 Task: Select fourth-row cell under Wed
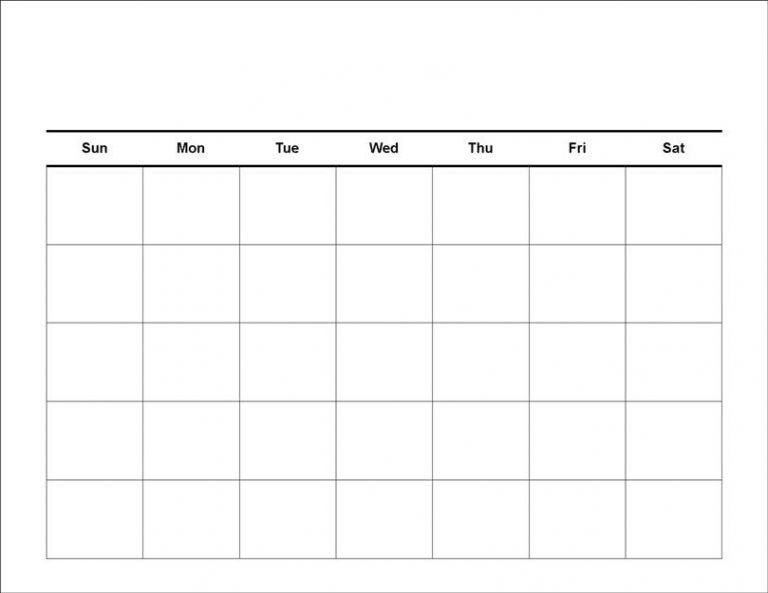tap(384, 441)
